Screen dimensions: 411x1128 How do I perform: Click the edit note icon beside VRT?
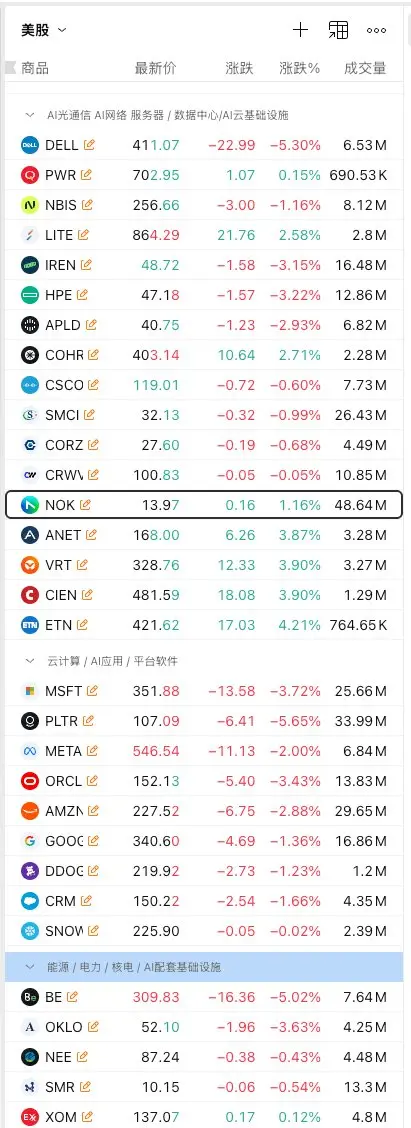click(82, 565)
